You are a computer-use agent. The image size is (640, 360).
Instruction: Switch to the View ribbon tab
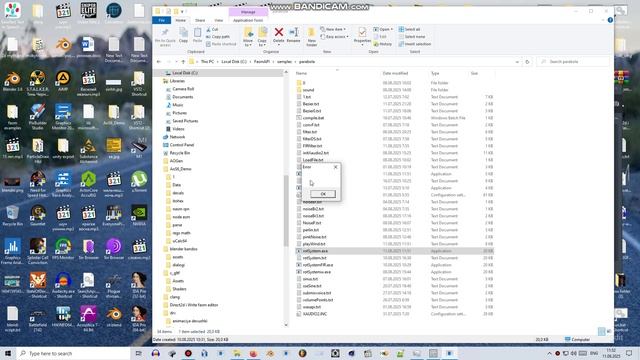click(x=219, y=20)
